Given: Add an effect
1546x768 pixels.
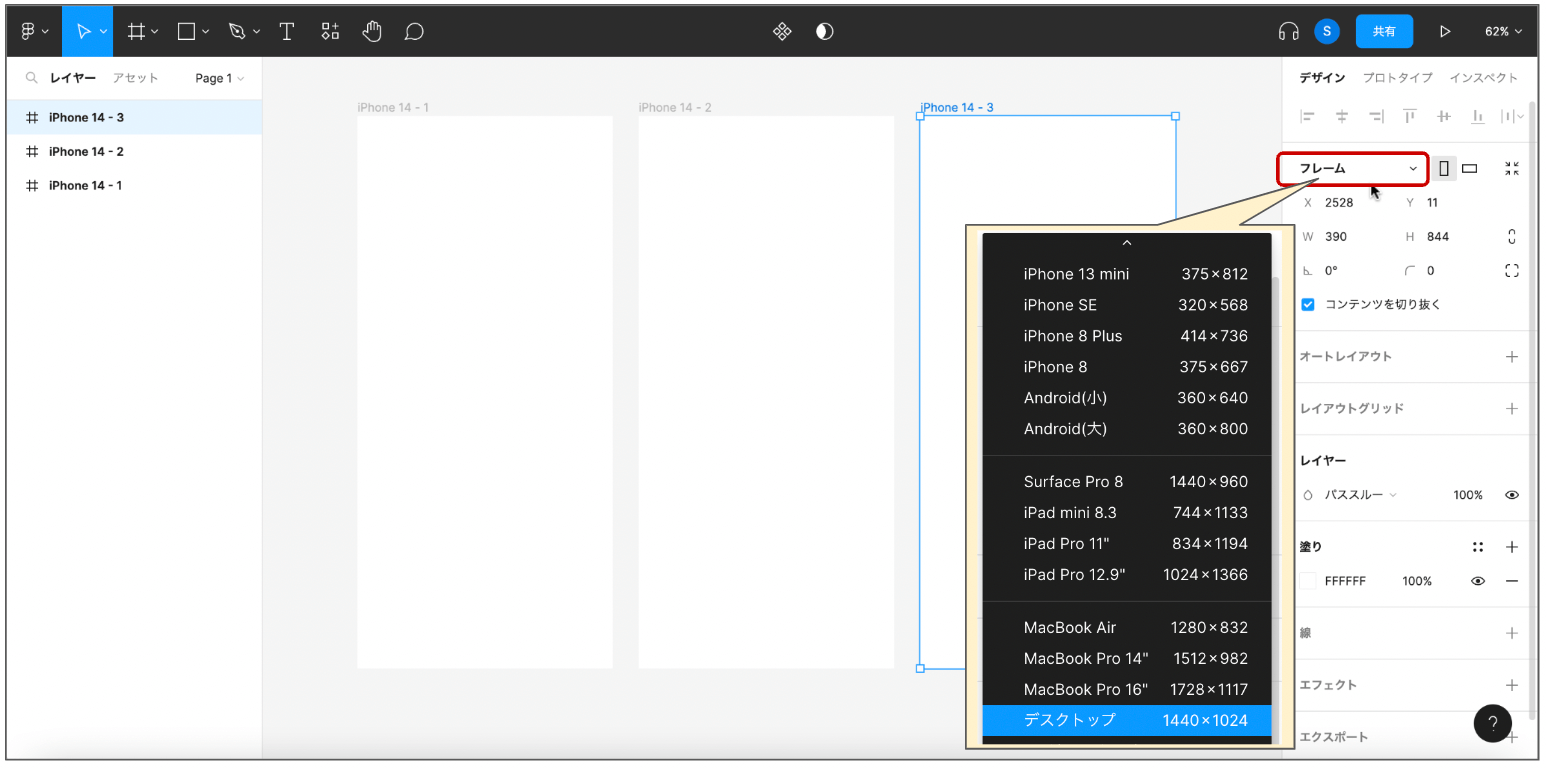Looking at the screenshot, I should (x=1512, y=685).
